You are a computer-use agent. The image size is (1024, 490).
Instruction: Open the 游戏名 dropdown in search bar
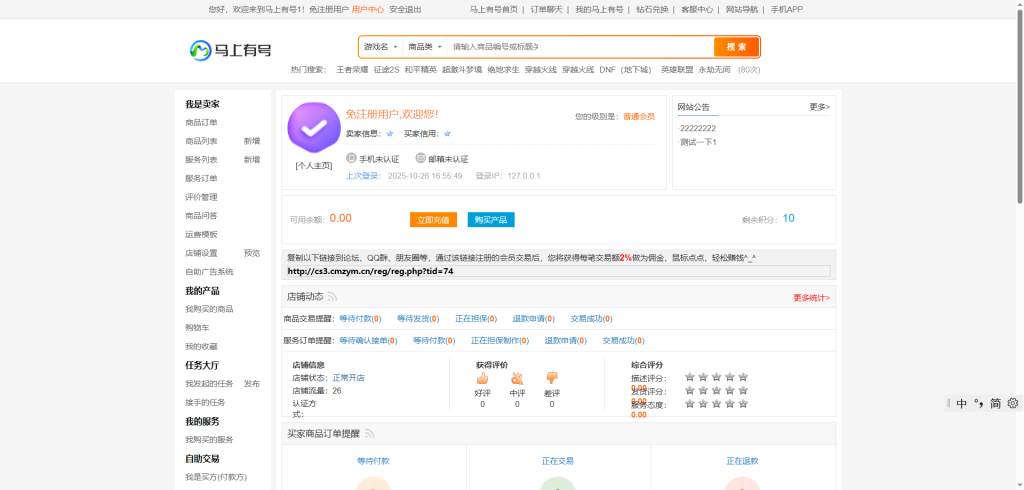[381, 47]
